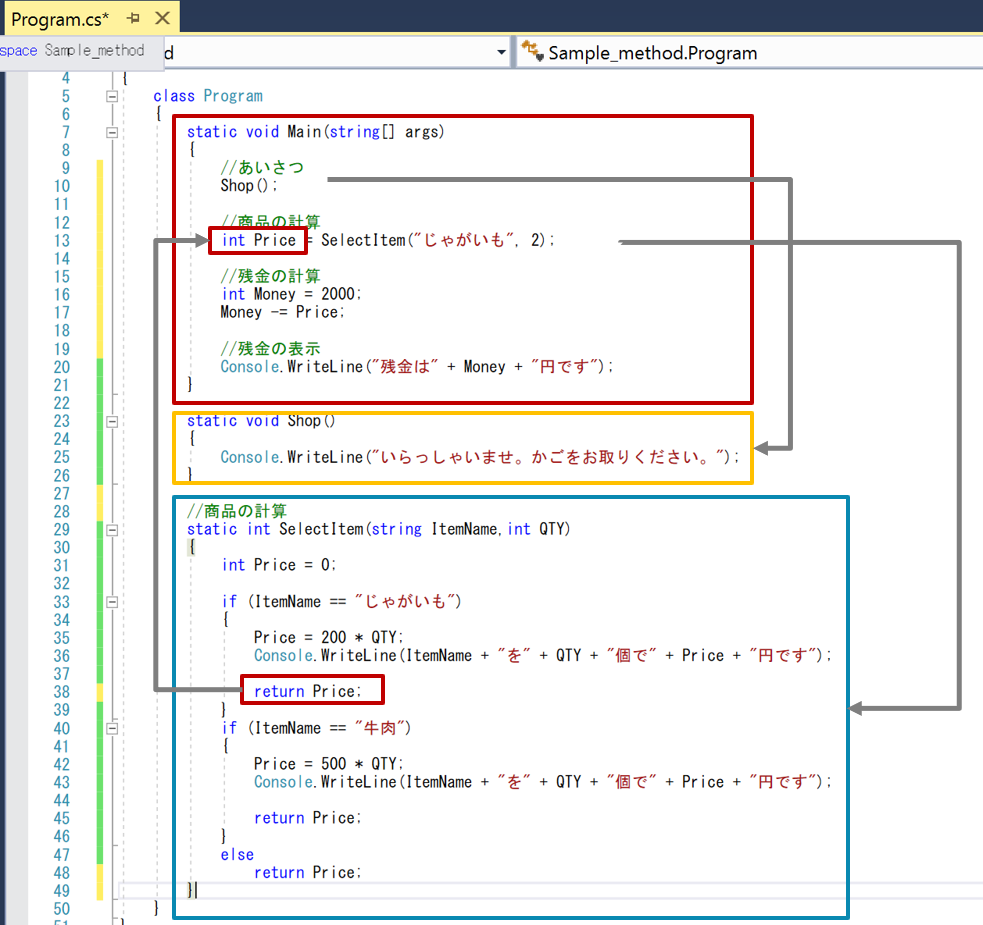Screen dimensions: 983x925
Task: Collapse the if 牛肉 outline block
Action: pyautogui.click(x=112, y=729)
